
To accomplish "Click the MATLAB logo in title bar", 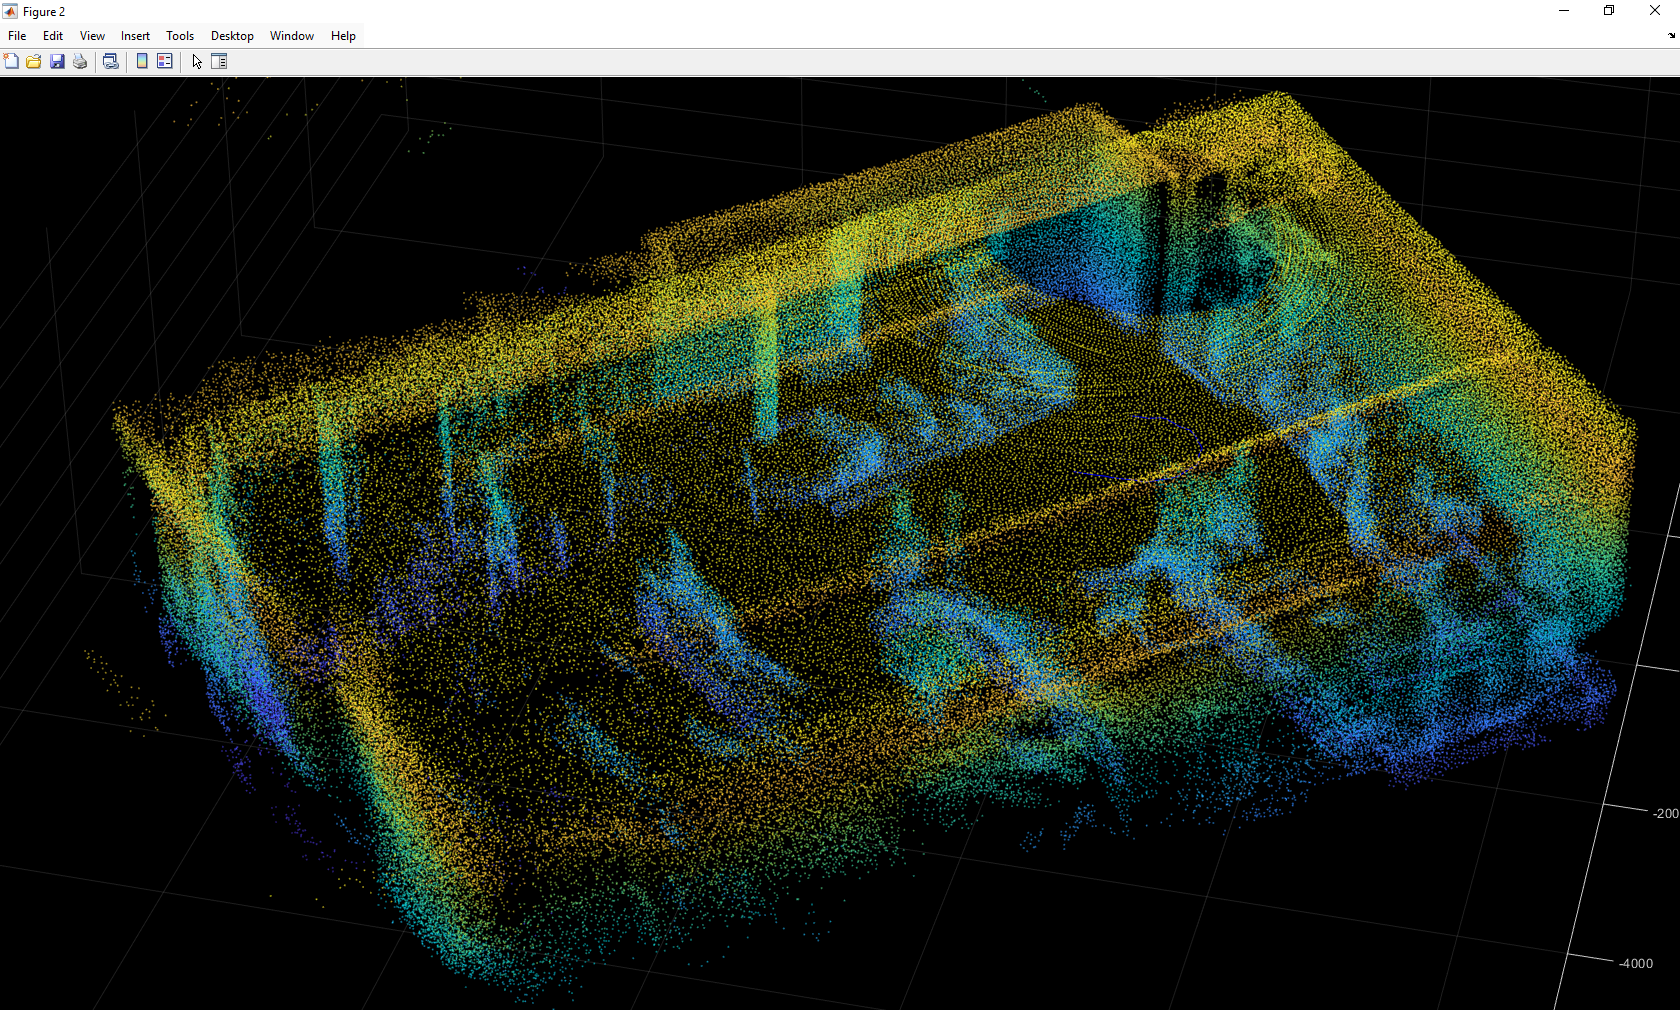I will click(x=10, y=12).
